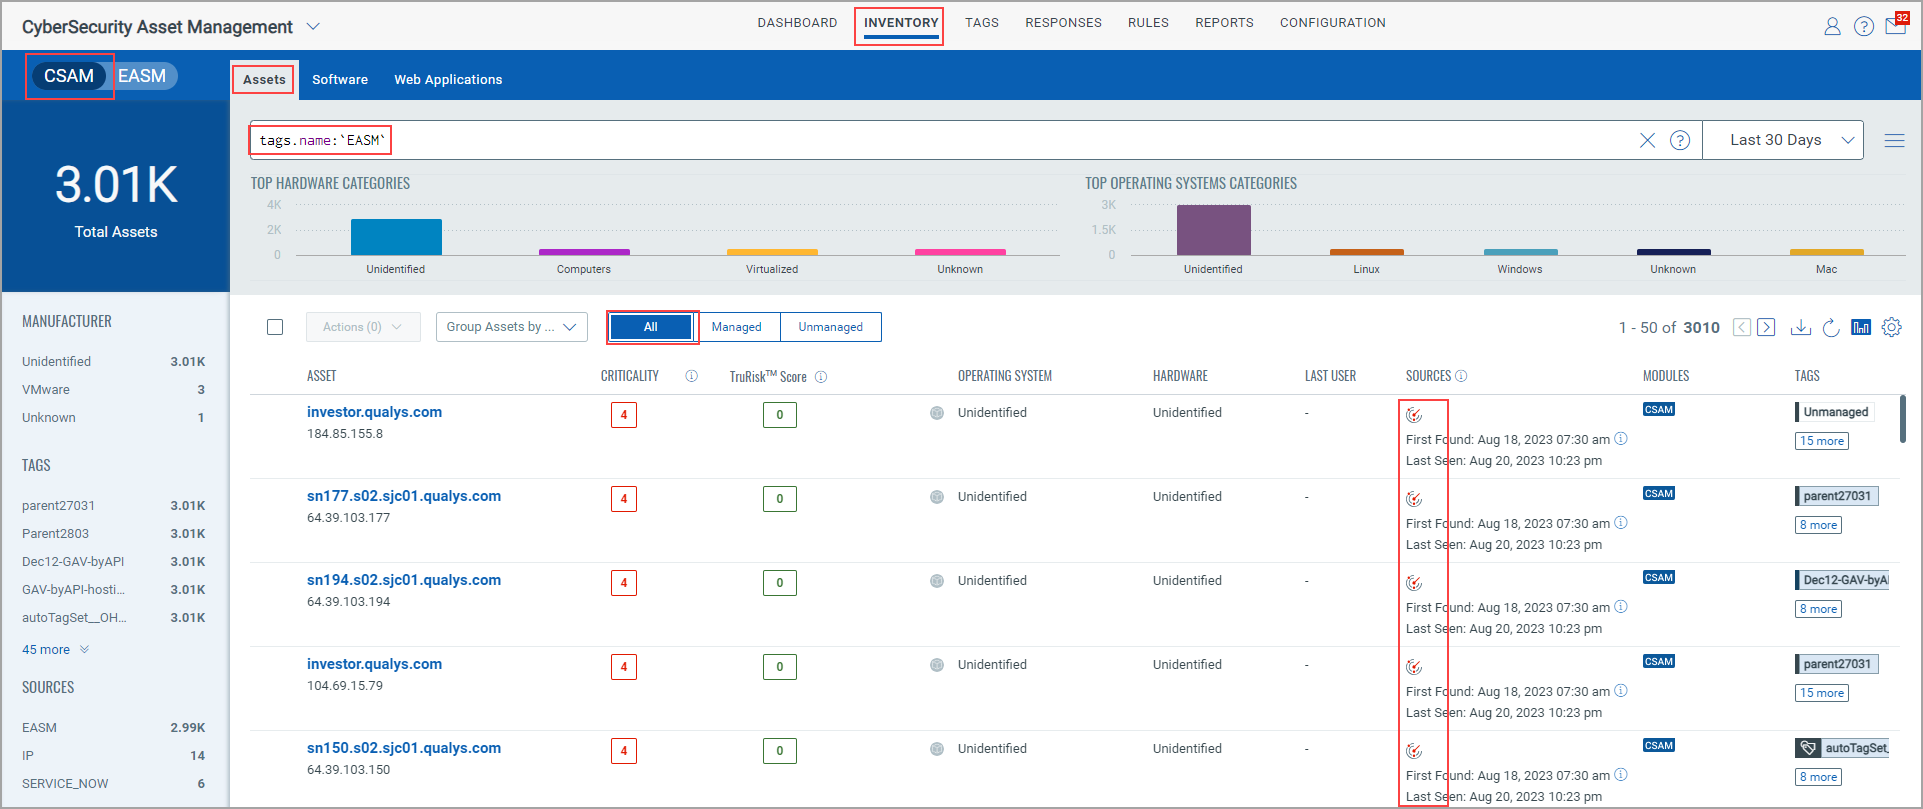
Task: Click the Sources column info icon
Action: (1461, 376)
